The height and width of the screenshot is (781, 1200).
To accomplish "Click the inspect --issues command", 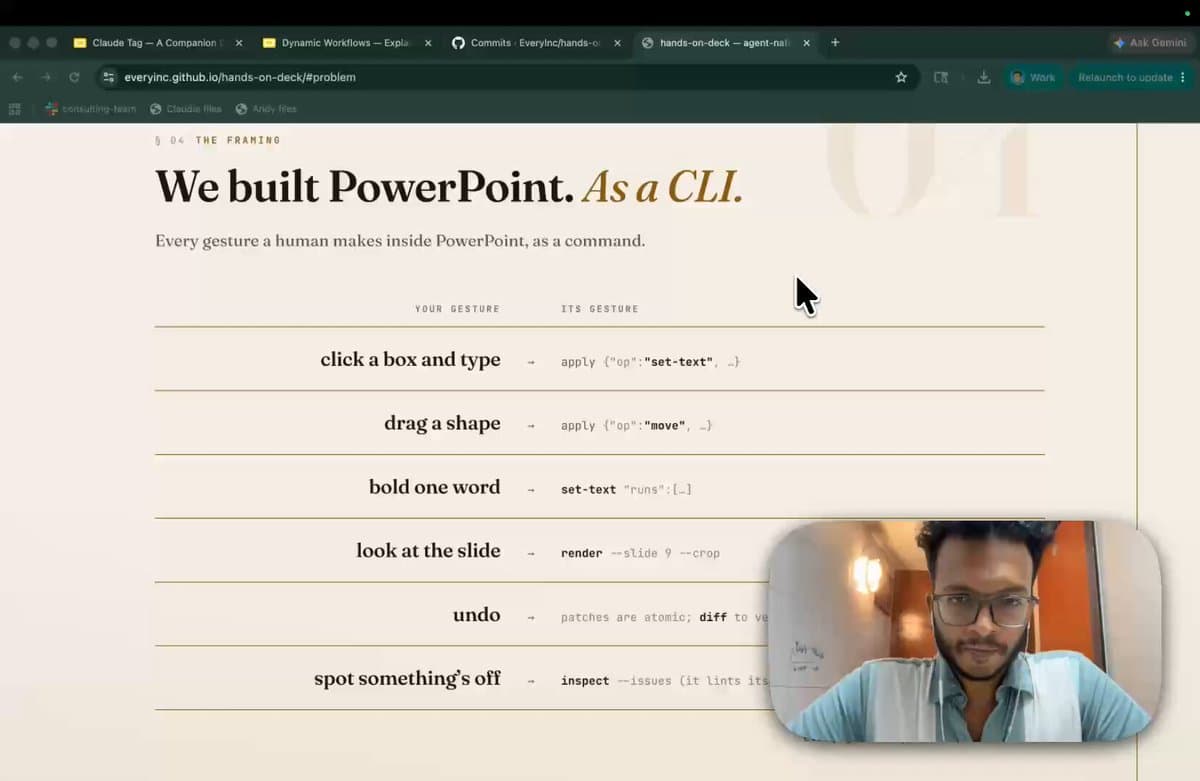I will tap(664, 681).
